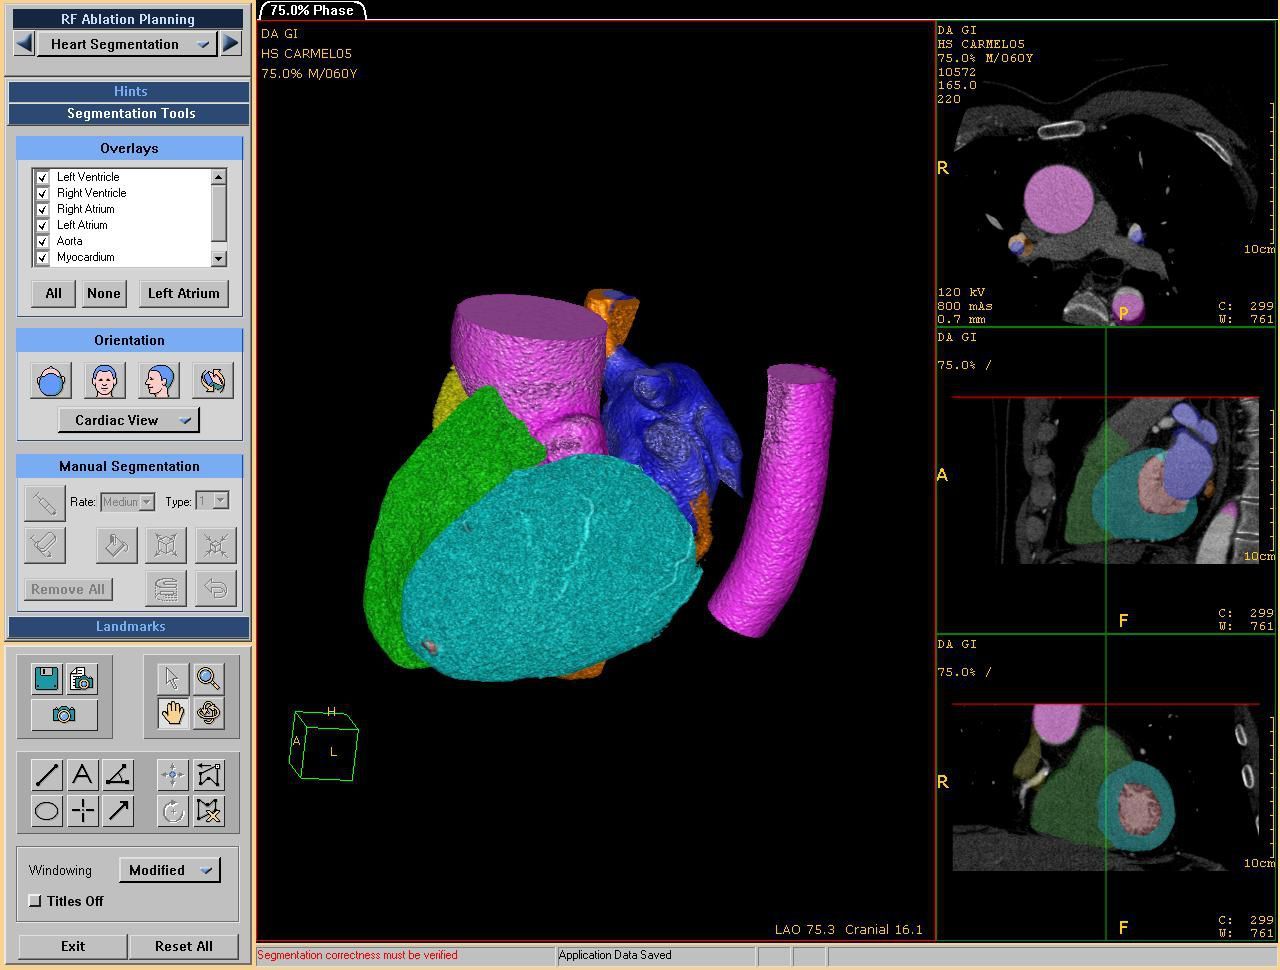1280x970 pixels.
Task: Click the single camera snapshot button
Action: point(64,715)
